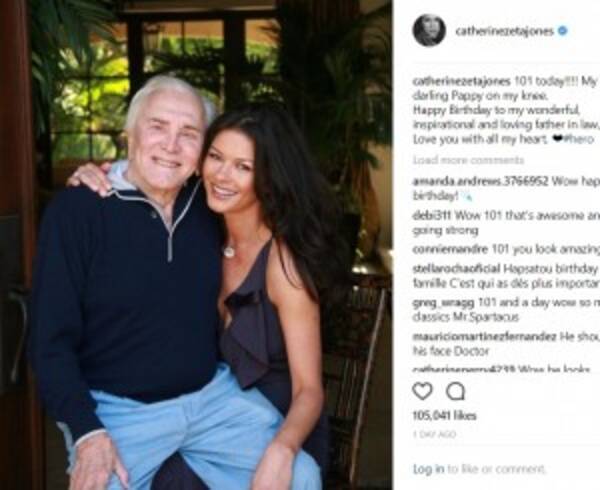Click the blue verified badge

562,31
